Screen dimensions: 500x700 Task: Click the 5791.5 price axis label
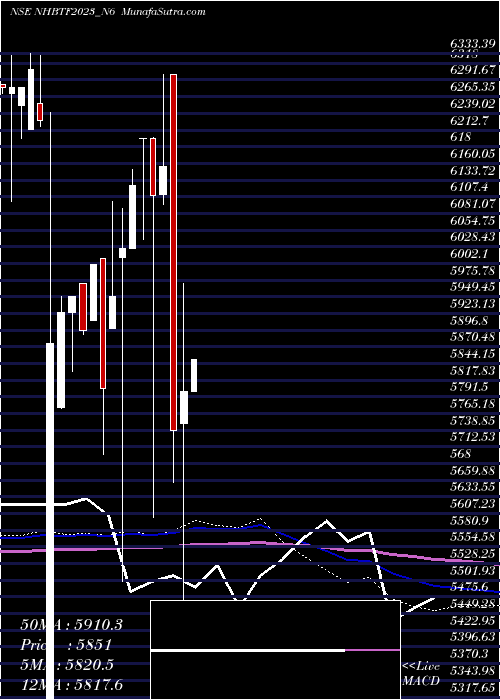point(469,387)
